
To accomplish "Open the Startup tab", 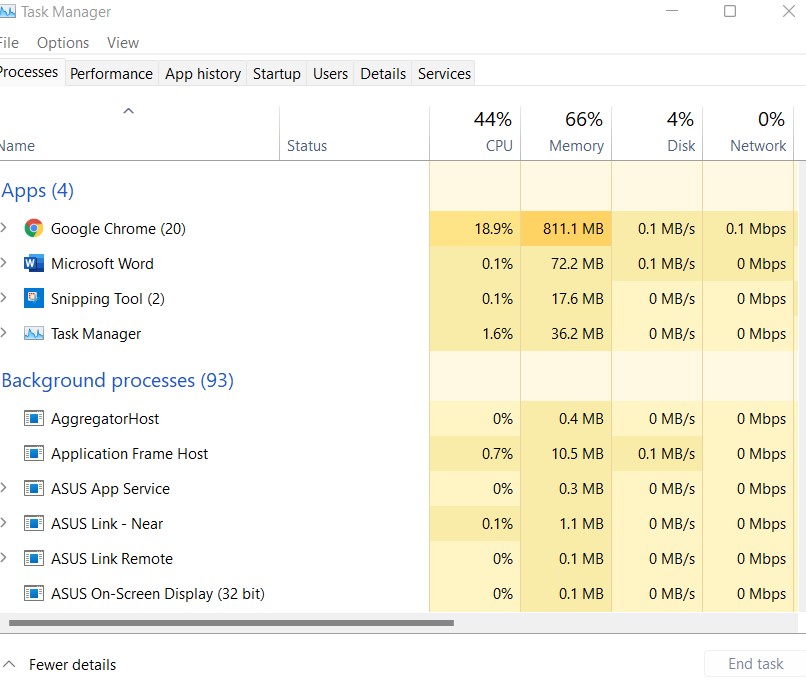I will (276, 74).
